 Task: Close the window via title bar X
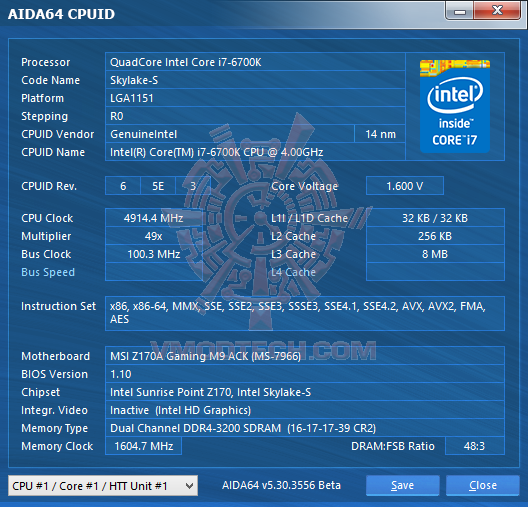497,11
